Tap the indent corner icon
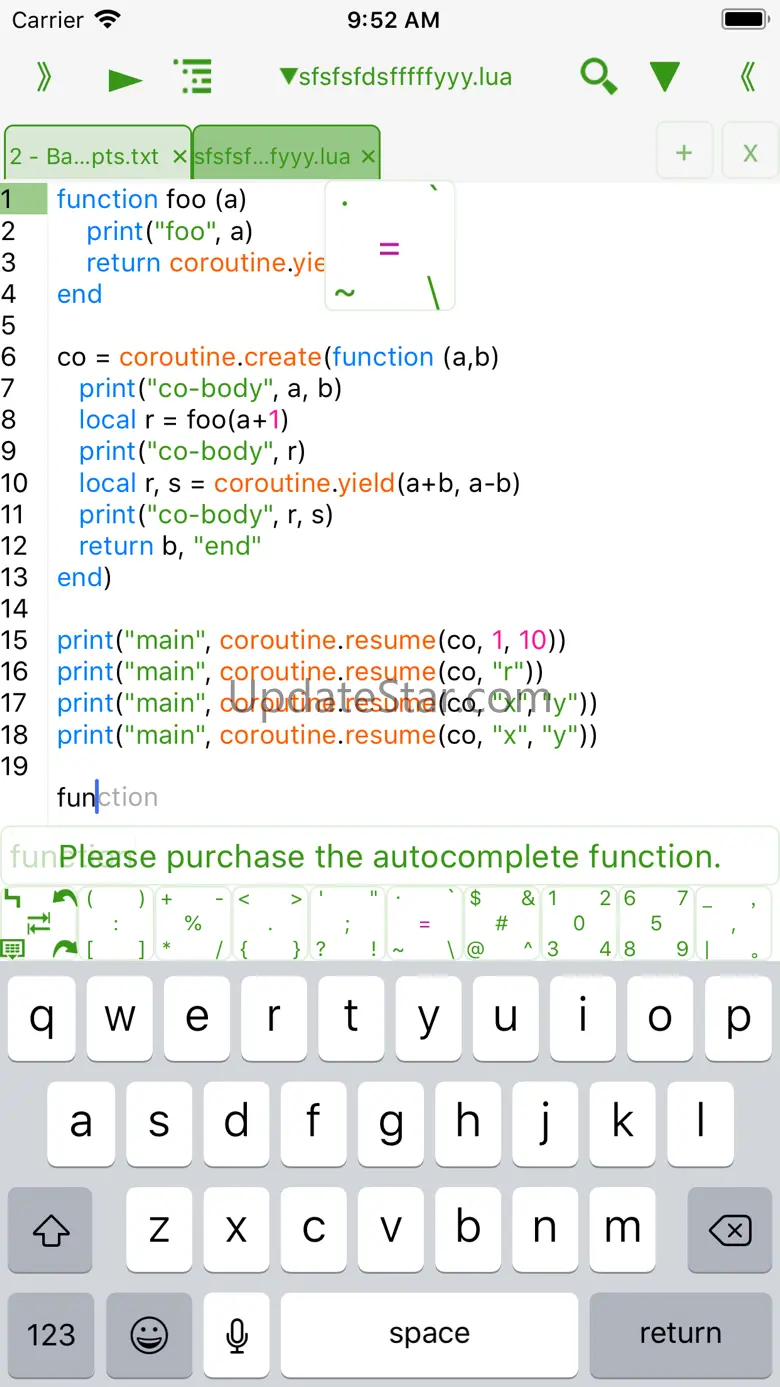780x1387 pixels. [12, 897]
